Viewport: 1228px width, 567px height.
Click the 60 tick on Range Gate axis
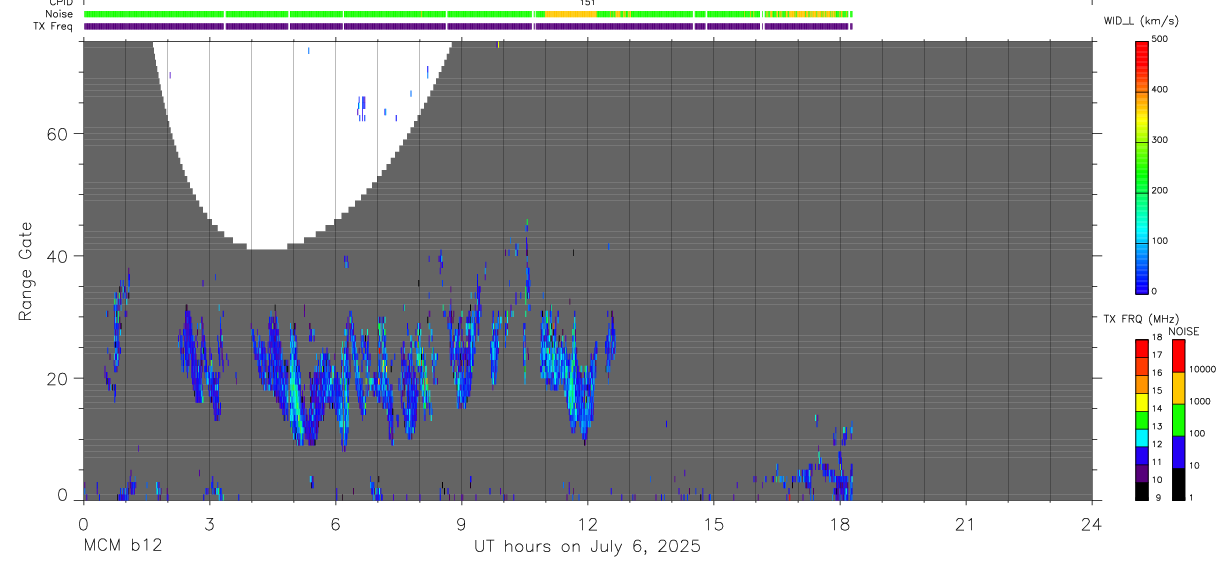(x=56, y=134)
